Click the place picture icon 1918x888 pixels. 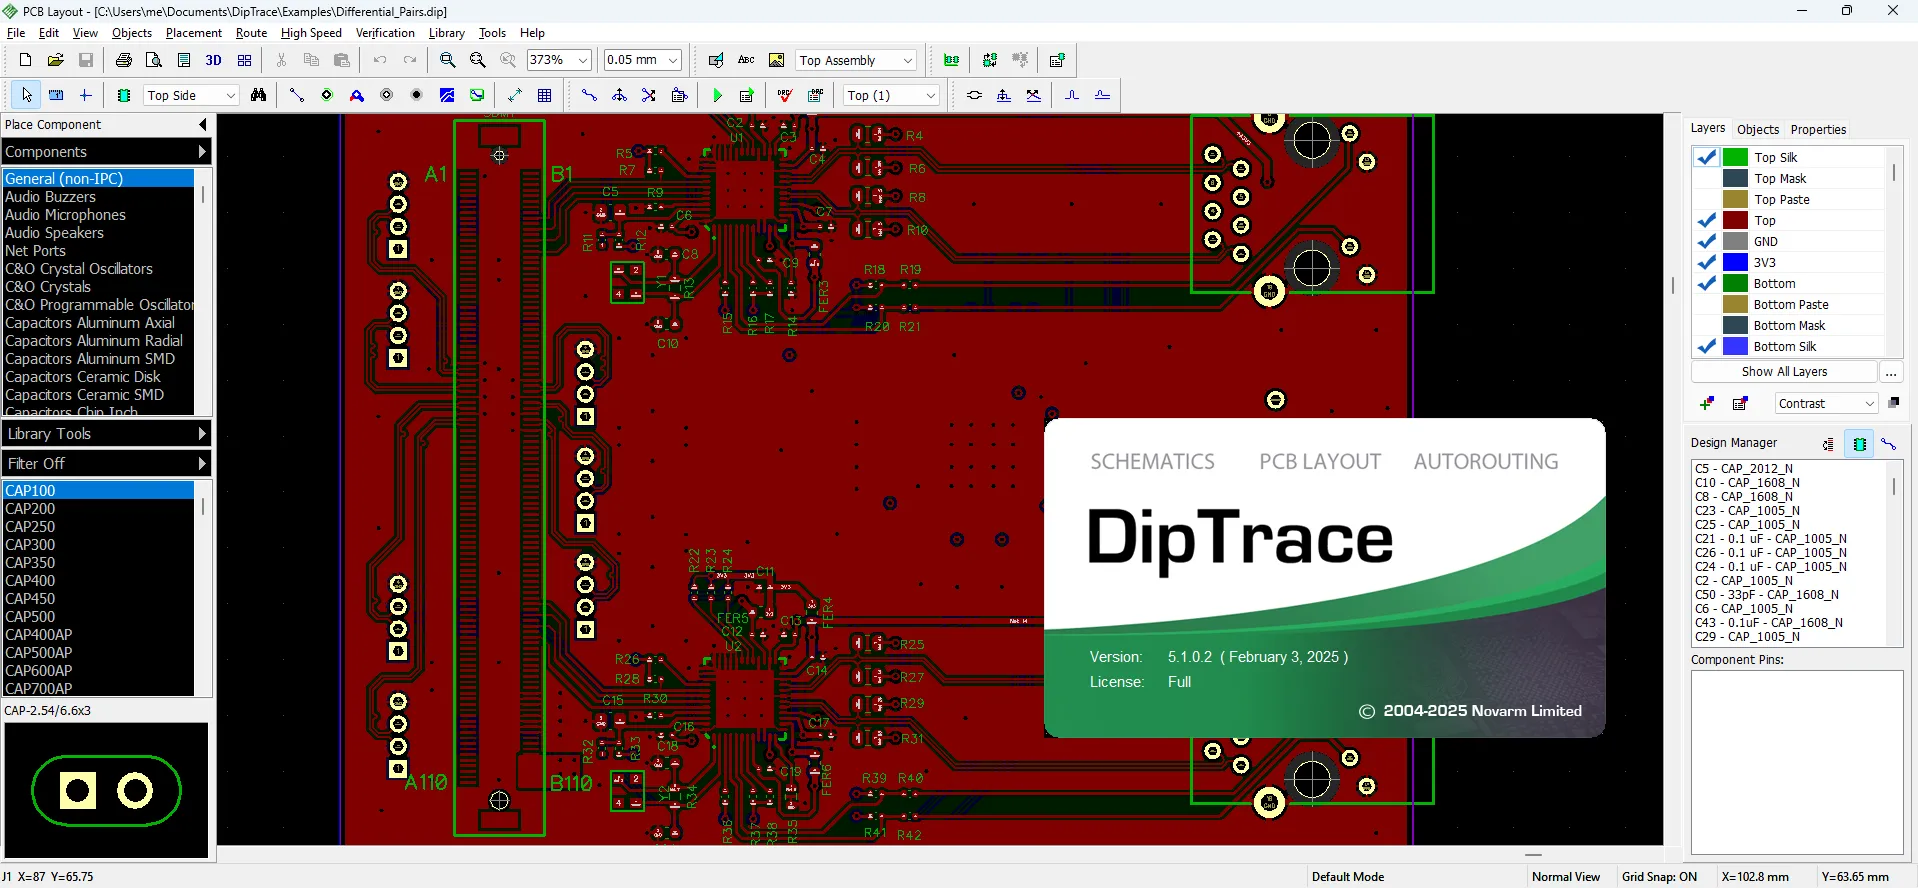(x=776, y=60)
